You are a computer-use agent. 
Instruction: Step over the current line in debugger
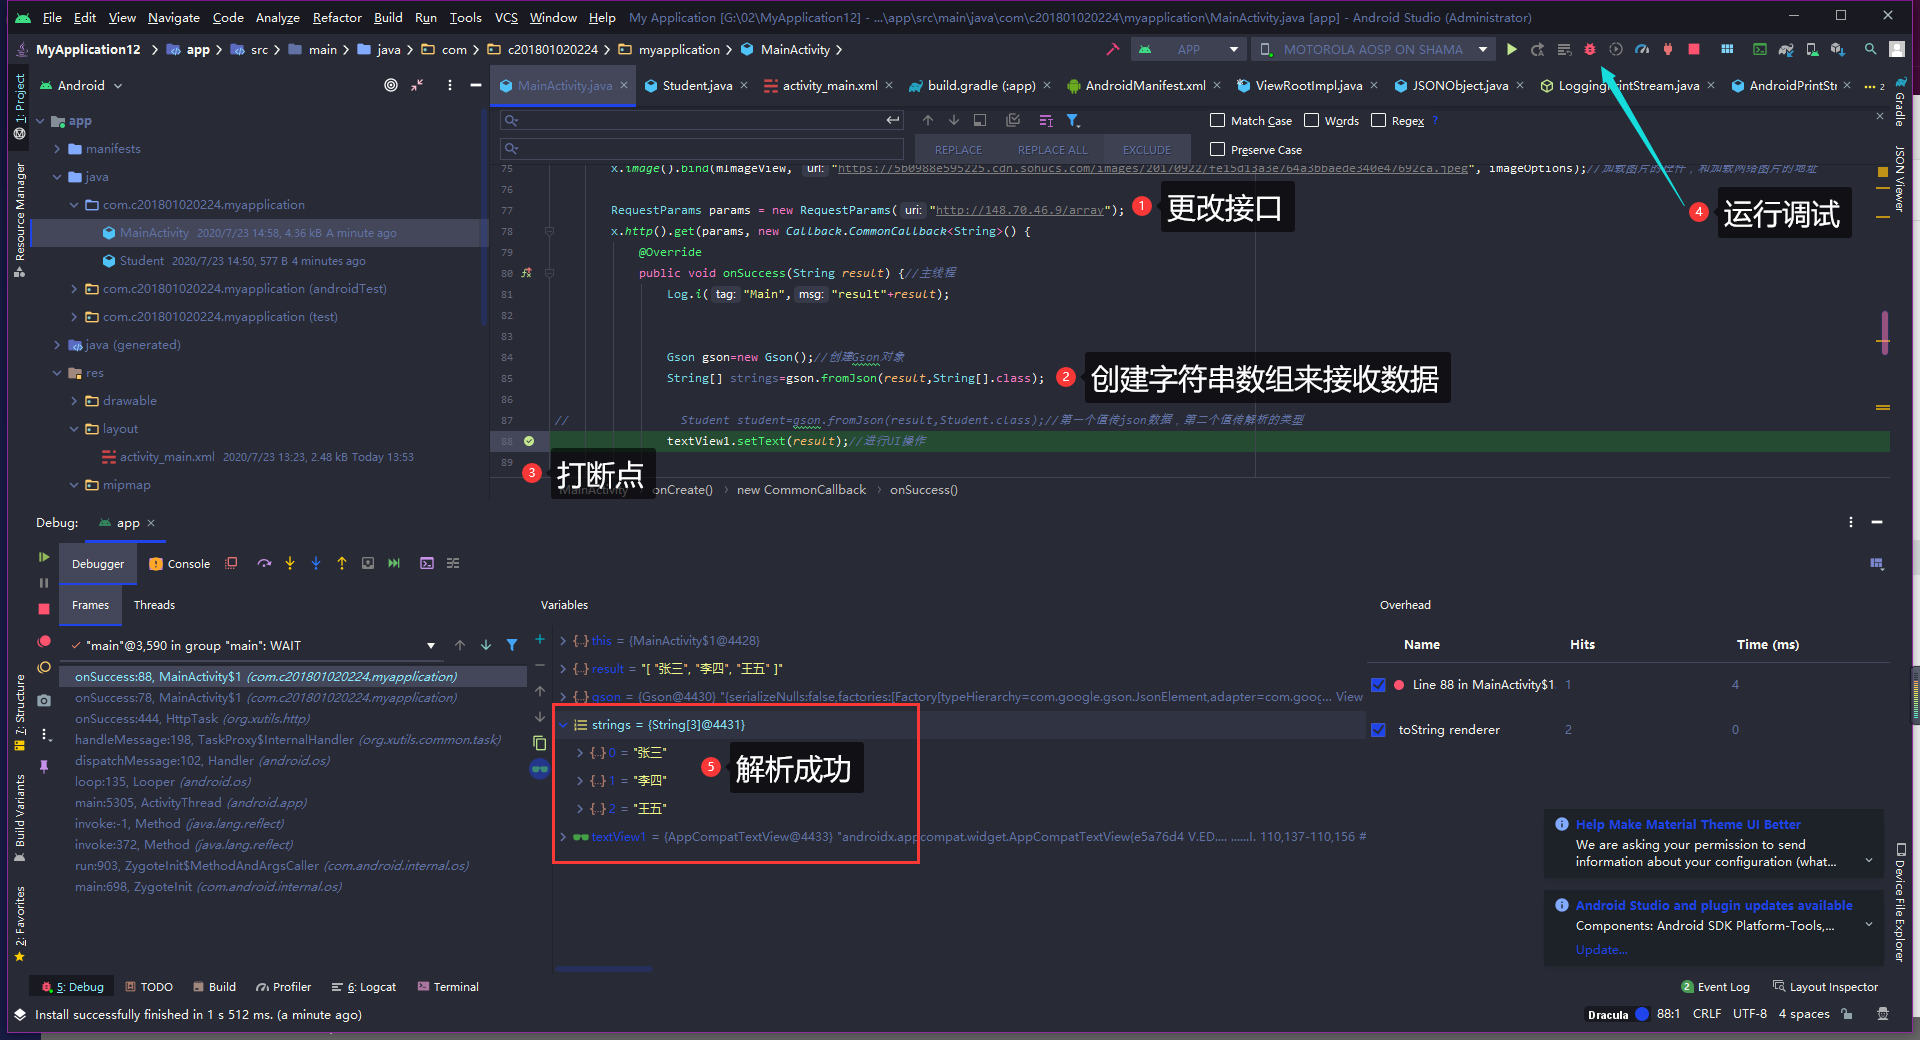pyautogui.click(x=265, y=563)
